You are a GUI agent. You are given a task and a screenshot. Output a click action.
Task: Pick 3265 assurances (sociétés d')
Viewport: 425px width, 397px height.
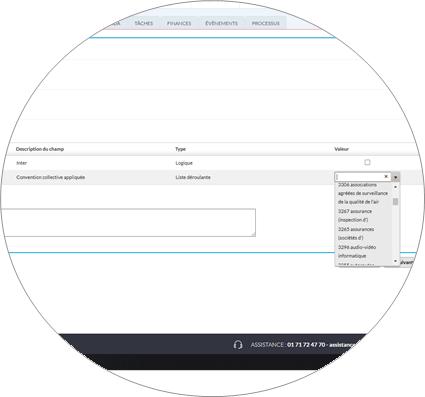point(363,233)
